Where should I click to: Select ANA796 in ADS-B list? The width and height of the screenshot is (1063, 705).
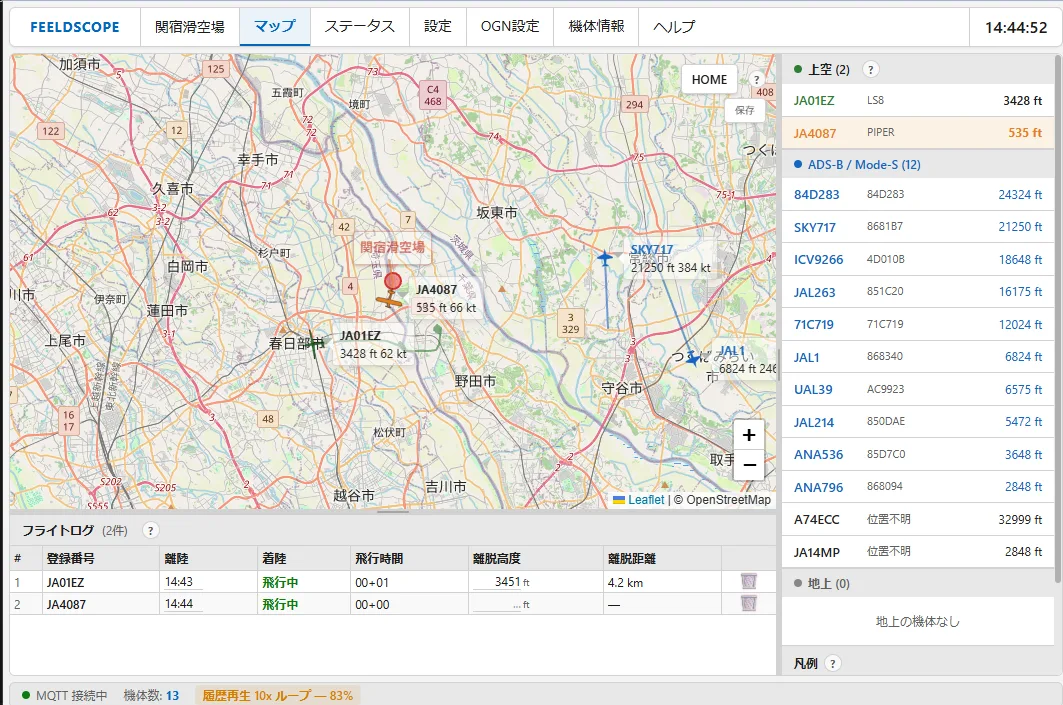point(918,487)
